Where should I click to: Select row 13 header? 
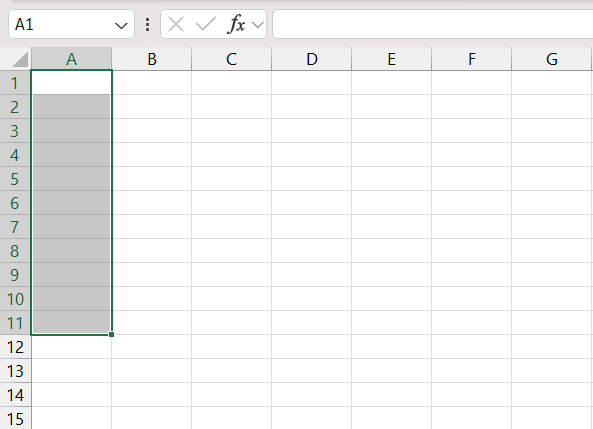15,371
